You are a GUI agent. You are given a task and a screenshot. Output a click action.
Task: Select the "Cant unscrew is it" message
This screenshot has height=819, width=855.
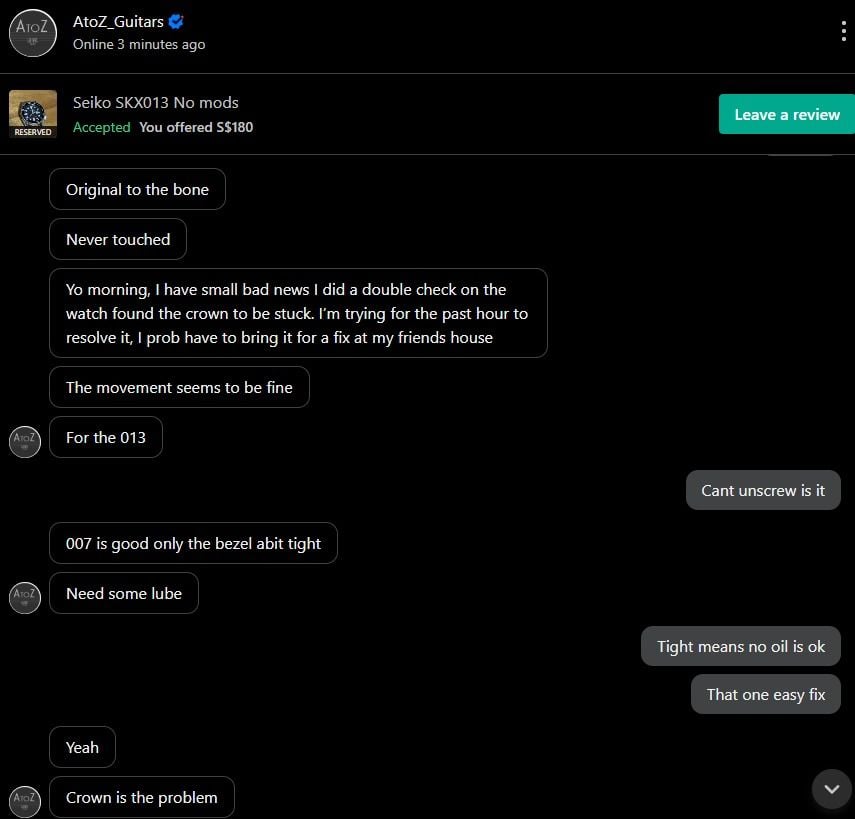763,490
